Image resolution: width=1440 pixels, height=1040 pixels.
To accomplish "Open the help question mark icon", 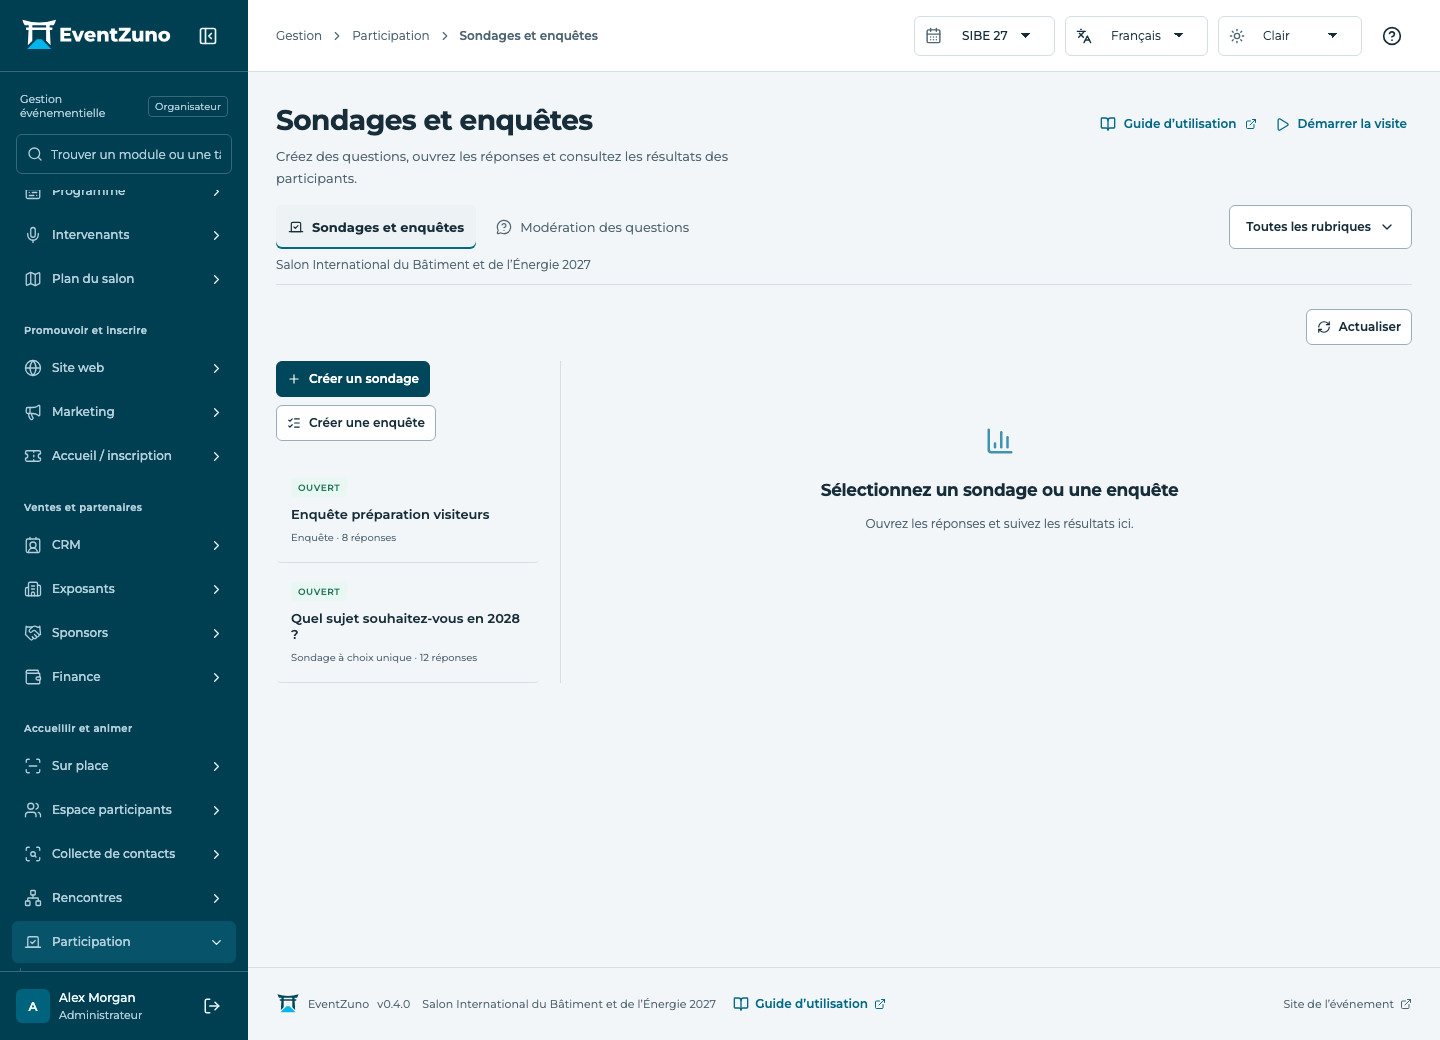I will 1392,36.
